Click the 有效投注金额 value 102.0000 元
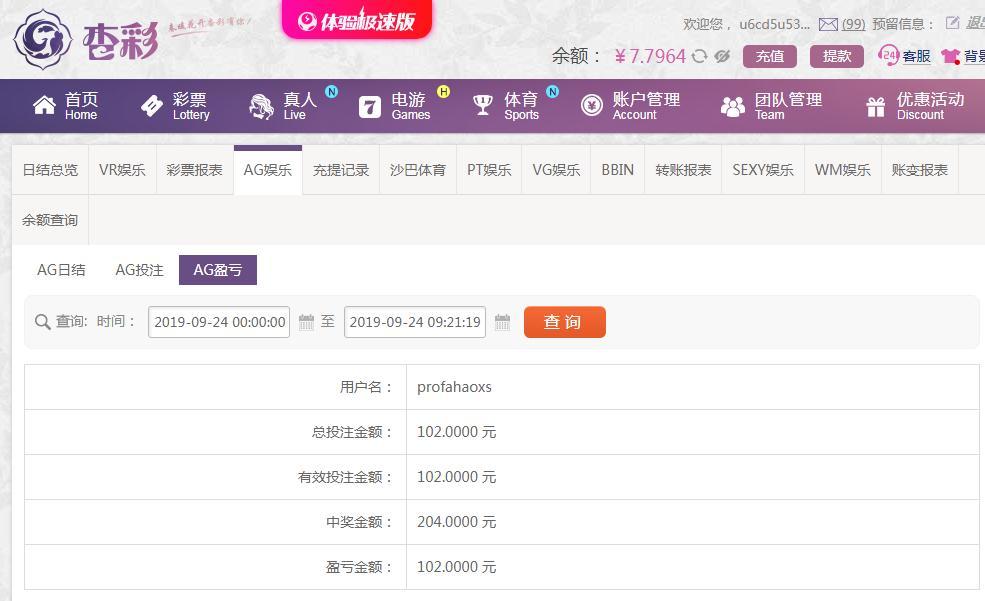This screenshot has width=985, height=601. [x=457, y=477]
